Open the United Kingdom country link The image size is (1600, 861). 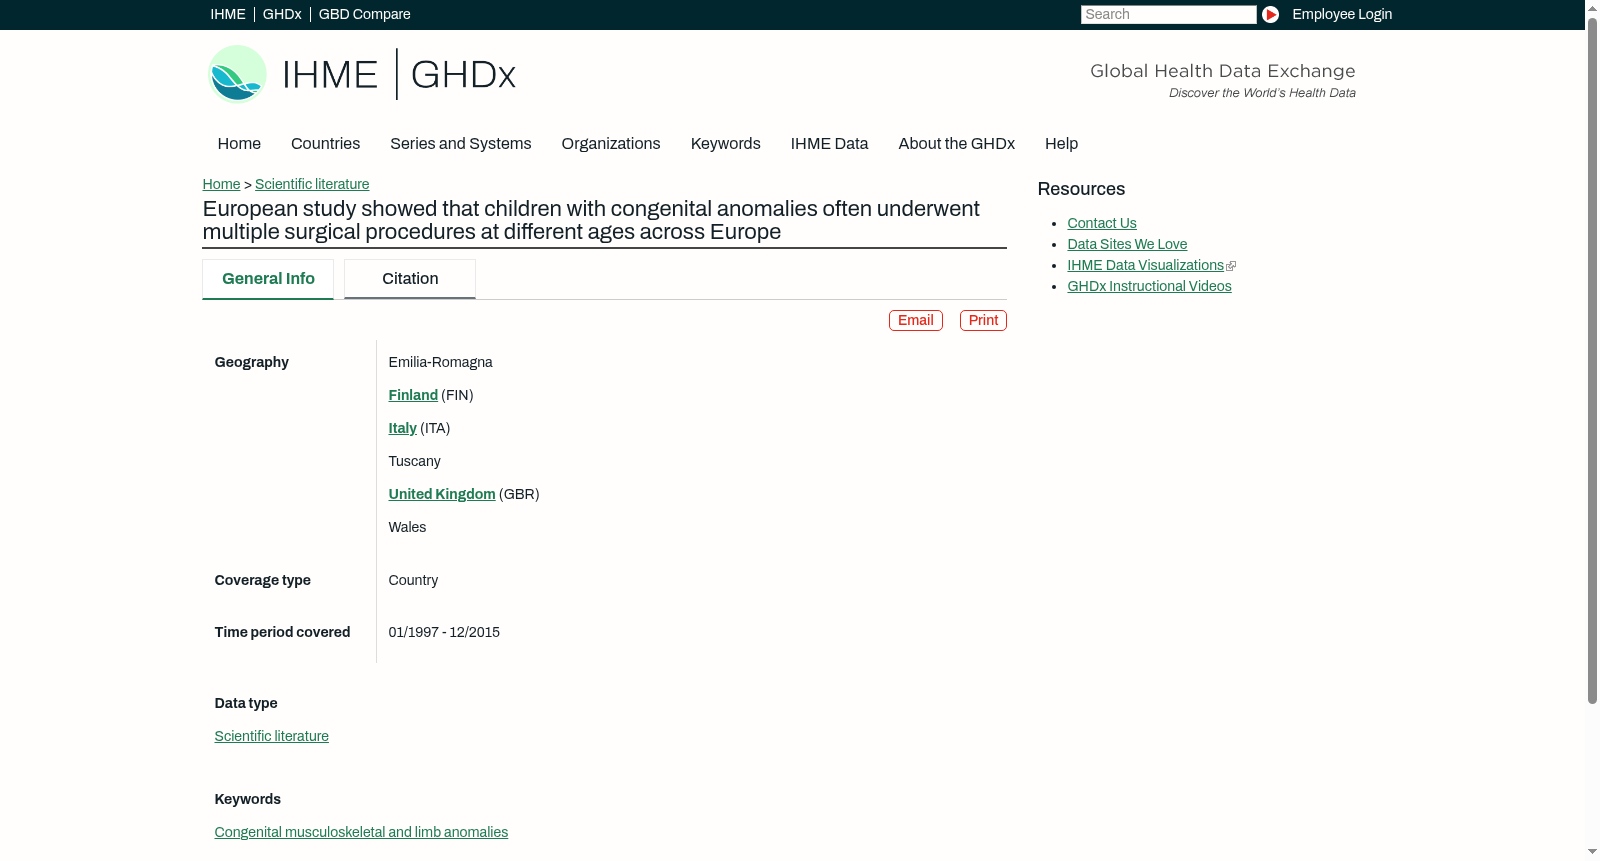(x=442, y=494)
